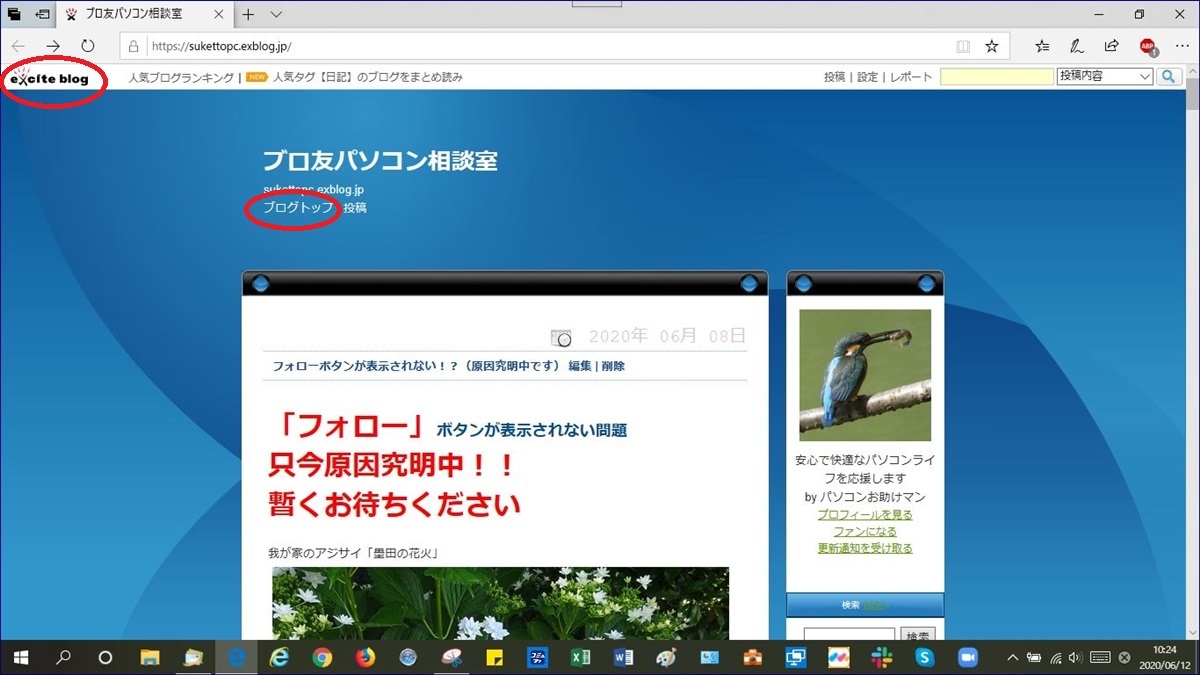Go forward using the browser forward arrow
The width and height of the screenshot is (1200, 675).
pyautogui.click(x=53, y=46)
